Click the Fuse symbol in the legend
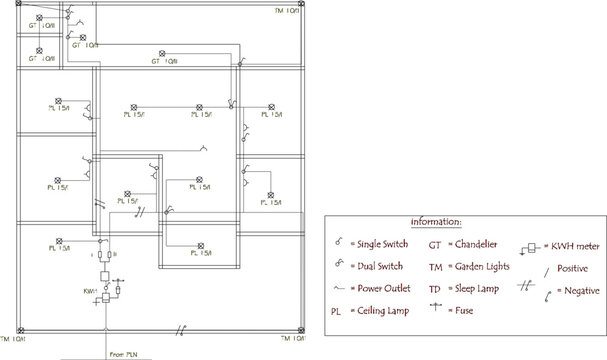 coord(436,307)
